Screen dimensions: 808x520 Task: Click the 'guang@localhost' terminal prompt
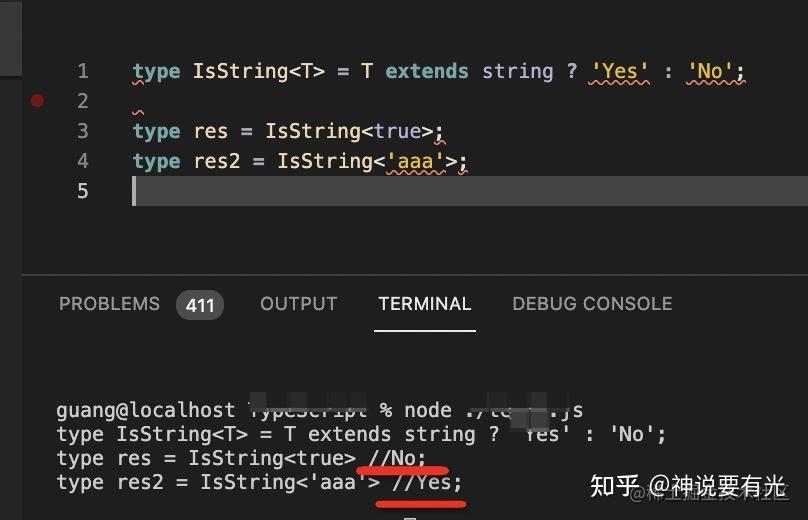(146, 410)
